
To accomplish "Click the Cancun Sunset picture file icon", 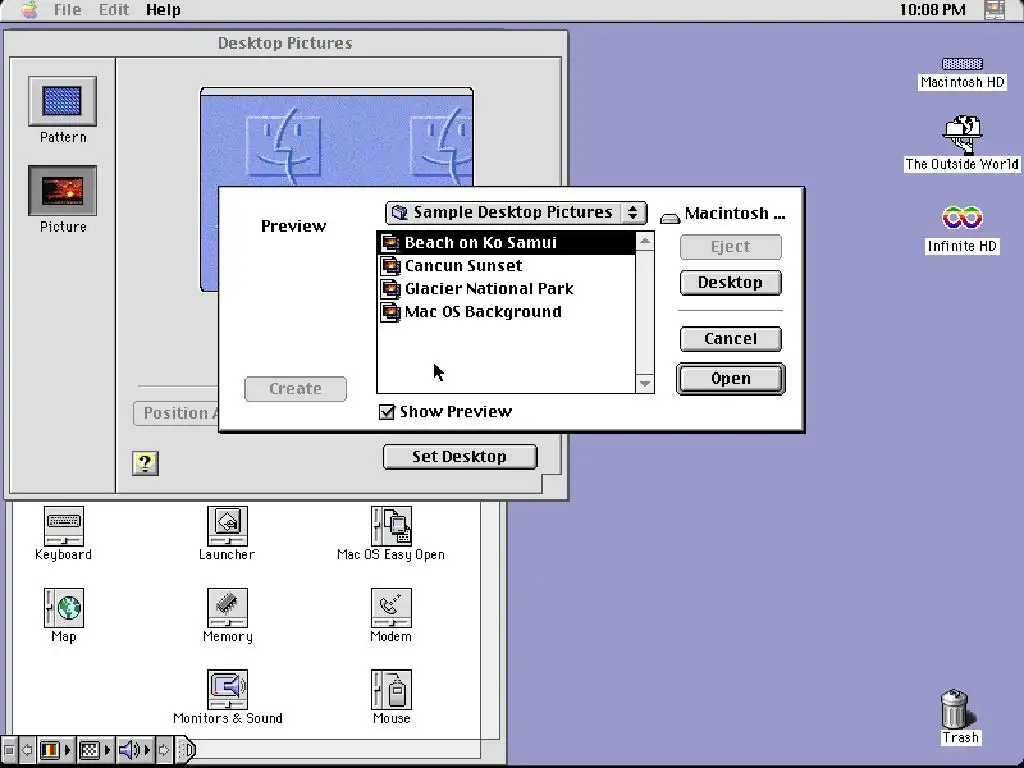I will [x=391, y=266].
